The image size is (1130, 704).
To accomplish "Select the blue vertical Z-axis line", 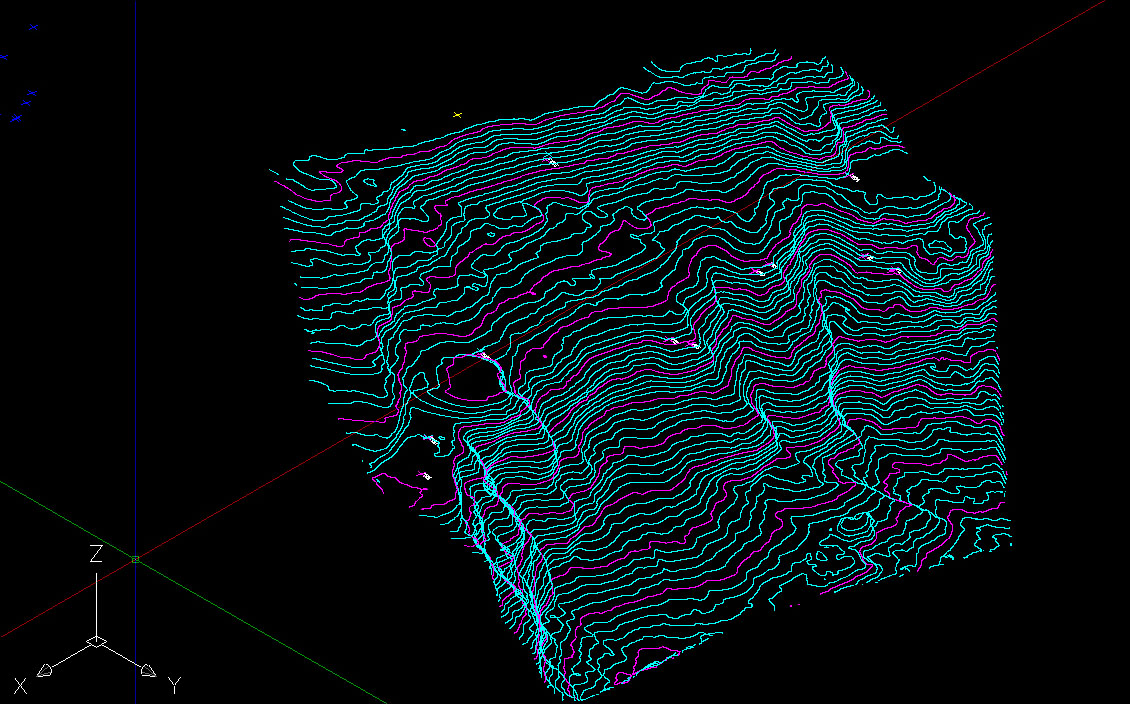I will (135, 300).
